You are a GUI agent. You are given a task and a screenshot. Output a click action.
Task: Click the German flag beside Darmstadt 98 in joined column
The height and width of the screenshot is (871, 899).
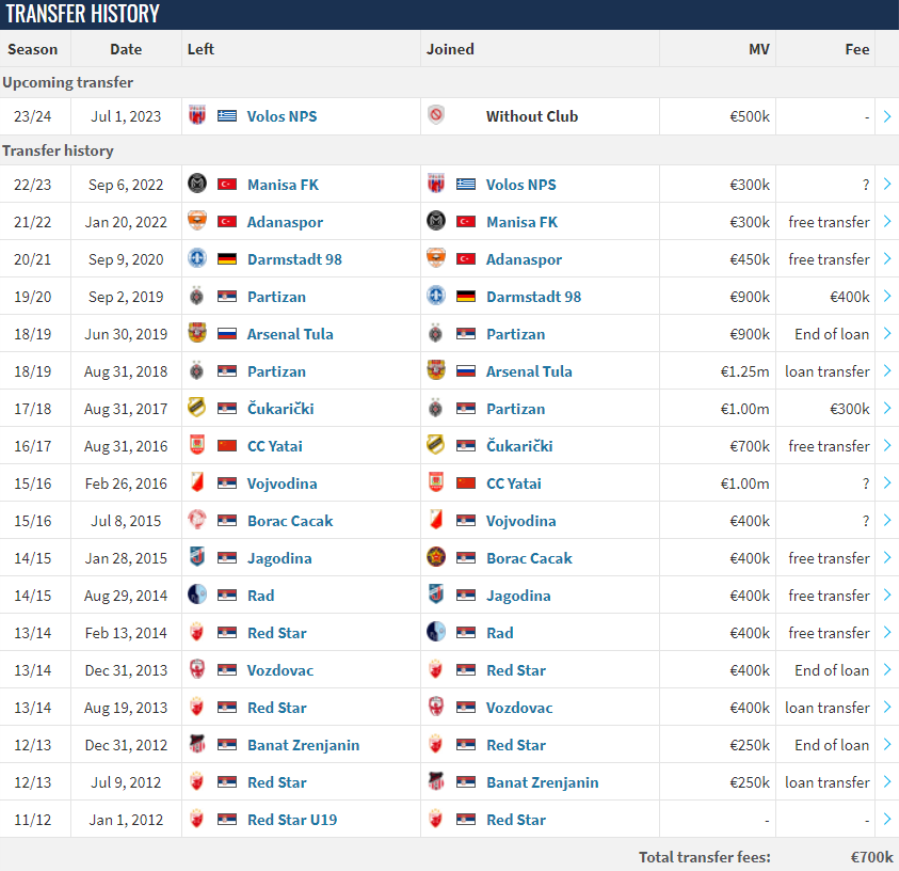click(466, 296)
